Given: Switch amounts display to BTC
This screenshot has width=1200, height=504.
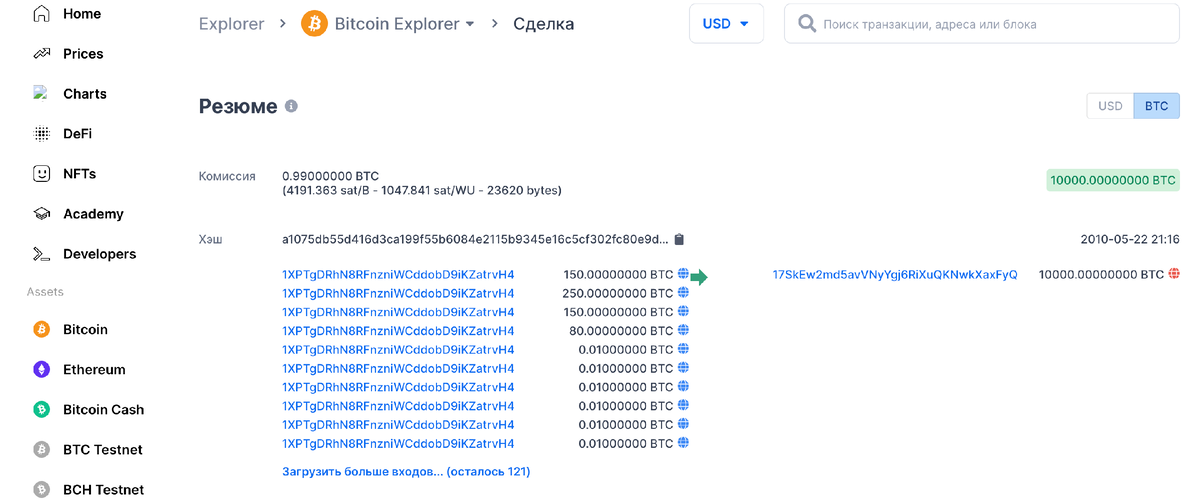Looking at the screenshot, I should 1156,106.
